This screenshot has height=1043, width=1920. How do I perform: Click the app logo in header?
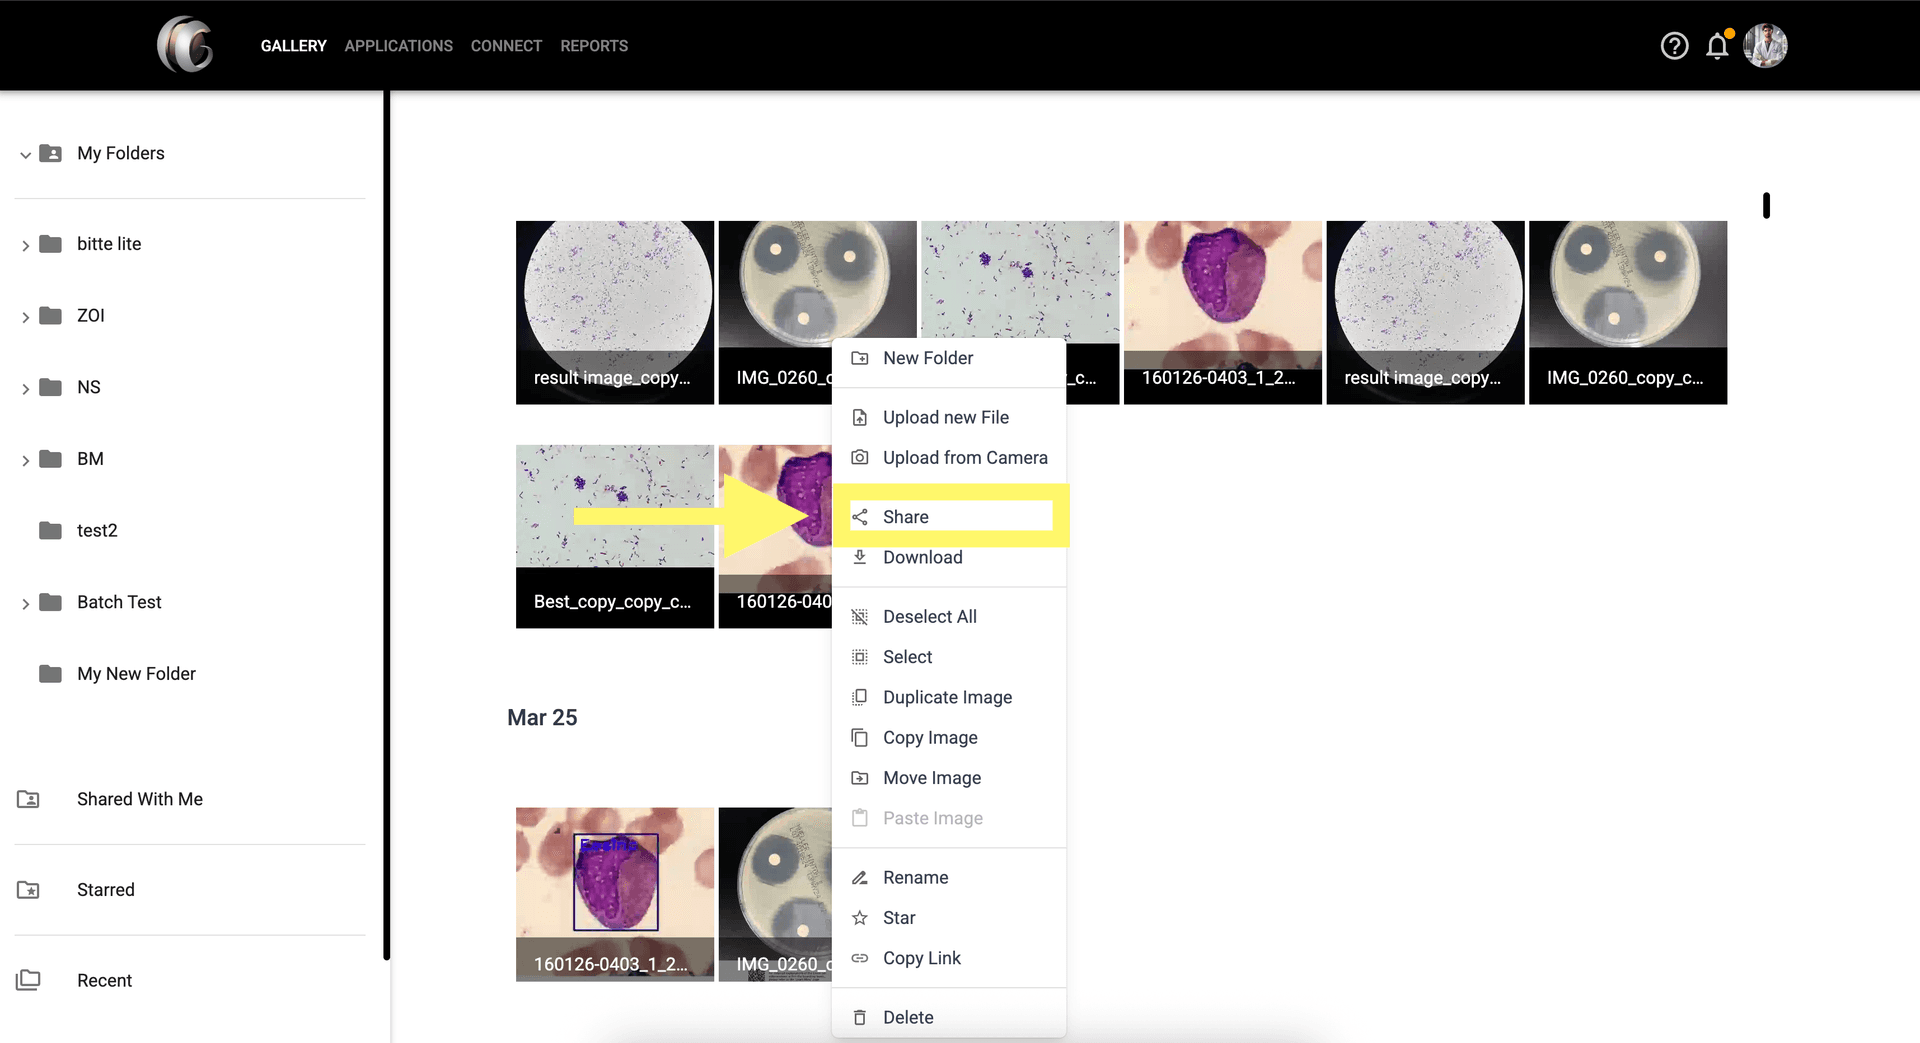[186, 45]
